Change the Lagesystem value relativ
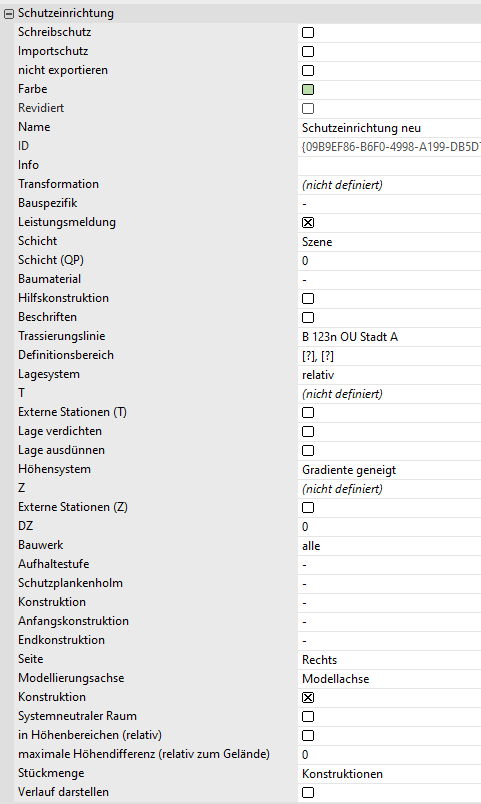481x804 pixels. click(389, 374)
